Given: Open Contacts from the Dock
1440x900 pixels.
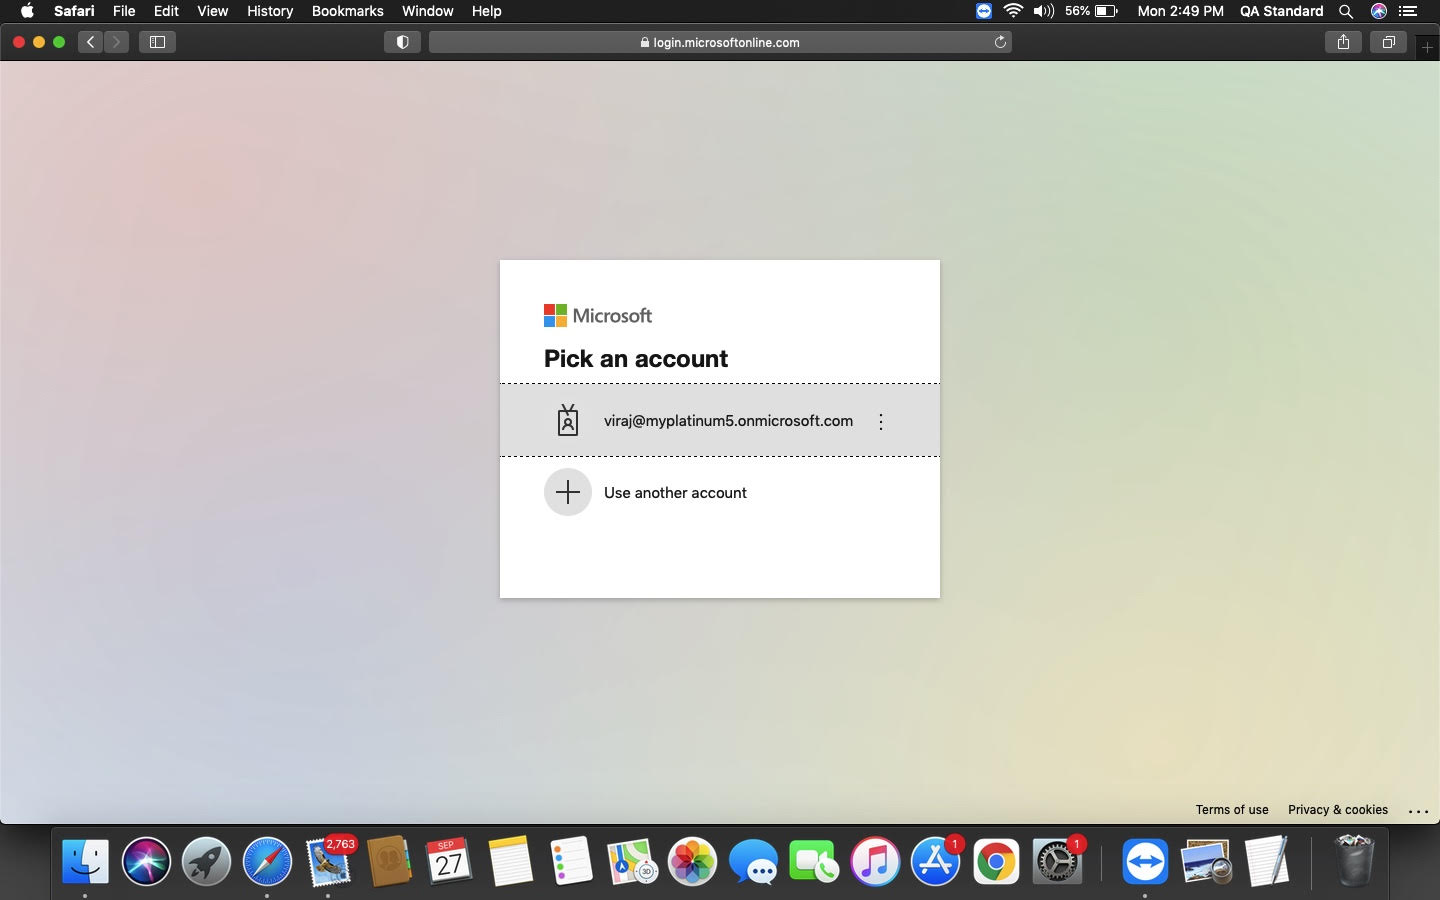Looking at the screenshot, I should [389, 862].
